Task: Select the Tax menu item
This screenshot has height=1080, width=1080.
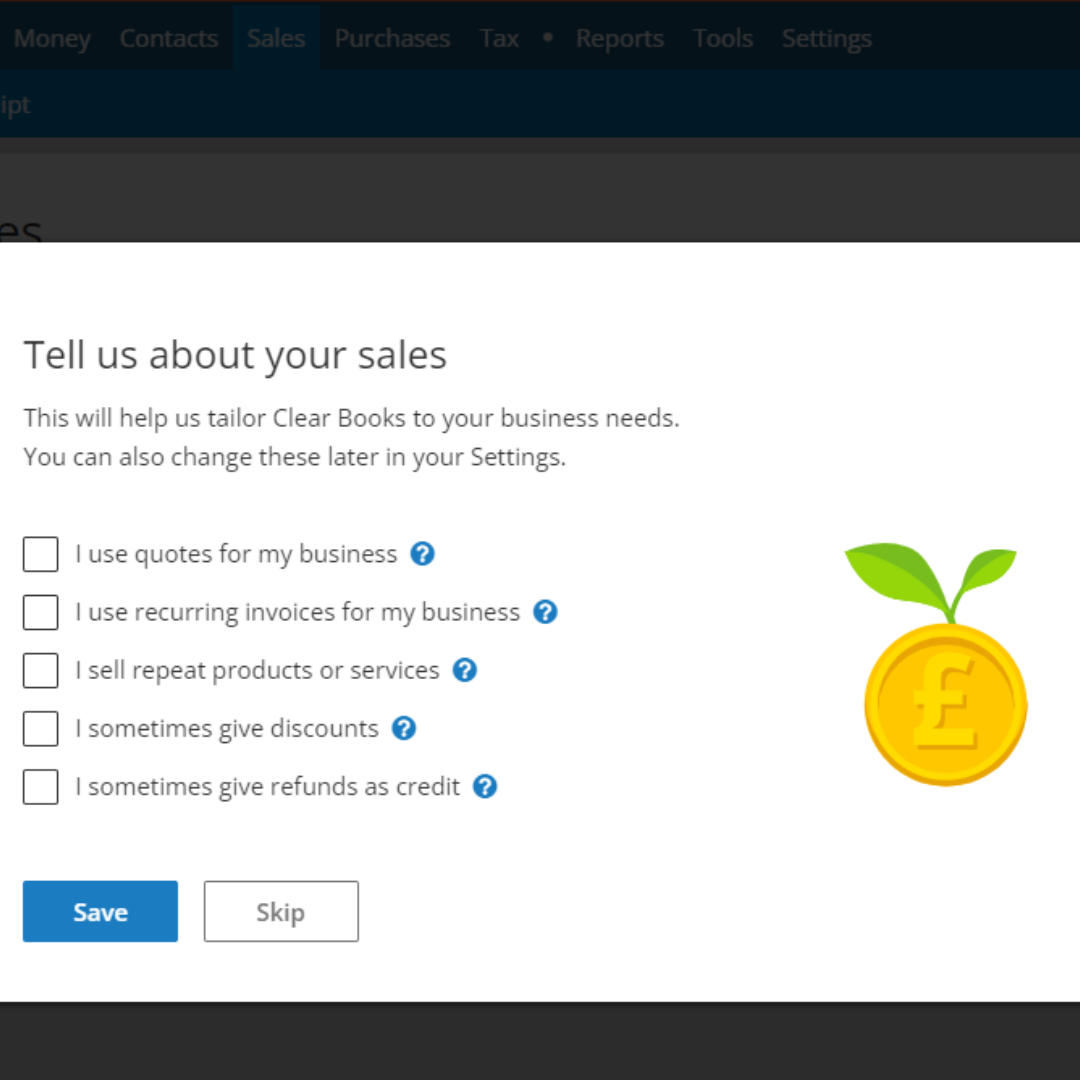Action: point(499,39)
